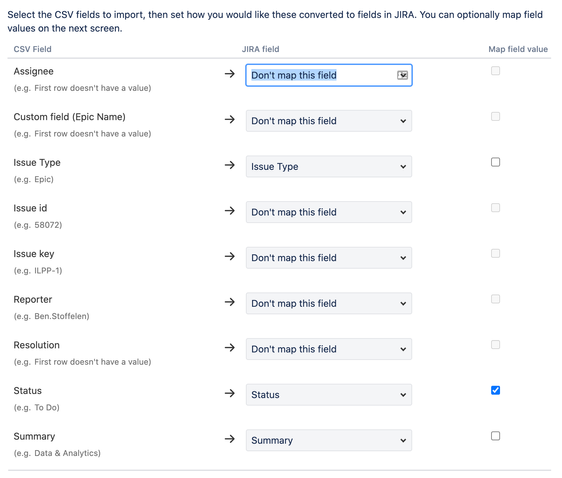Click the Map field value column header
Screen dimensions: 562x478
click(x=518, y=49)
